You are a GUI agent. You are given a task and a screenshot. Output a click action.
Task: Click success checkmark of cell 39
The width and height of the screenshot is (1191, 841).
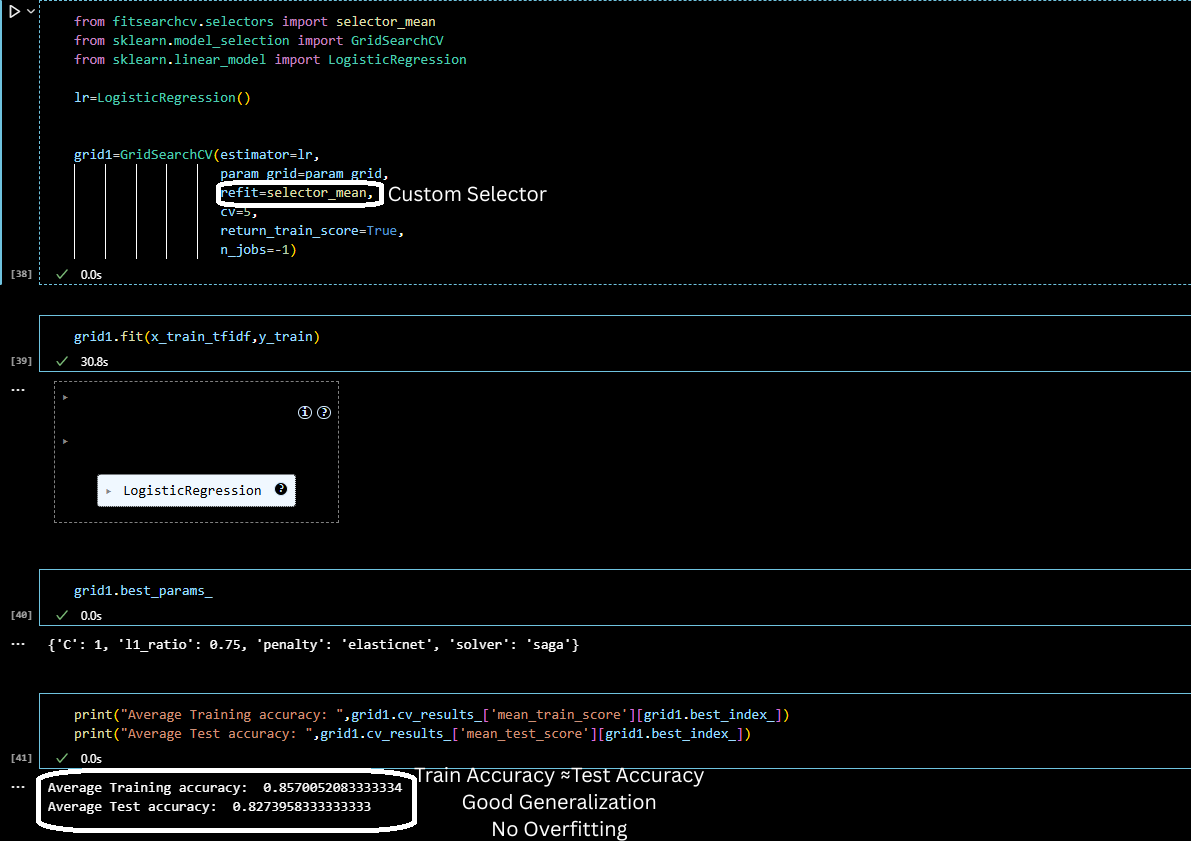click(62, 361)
